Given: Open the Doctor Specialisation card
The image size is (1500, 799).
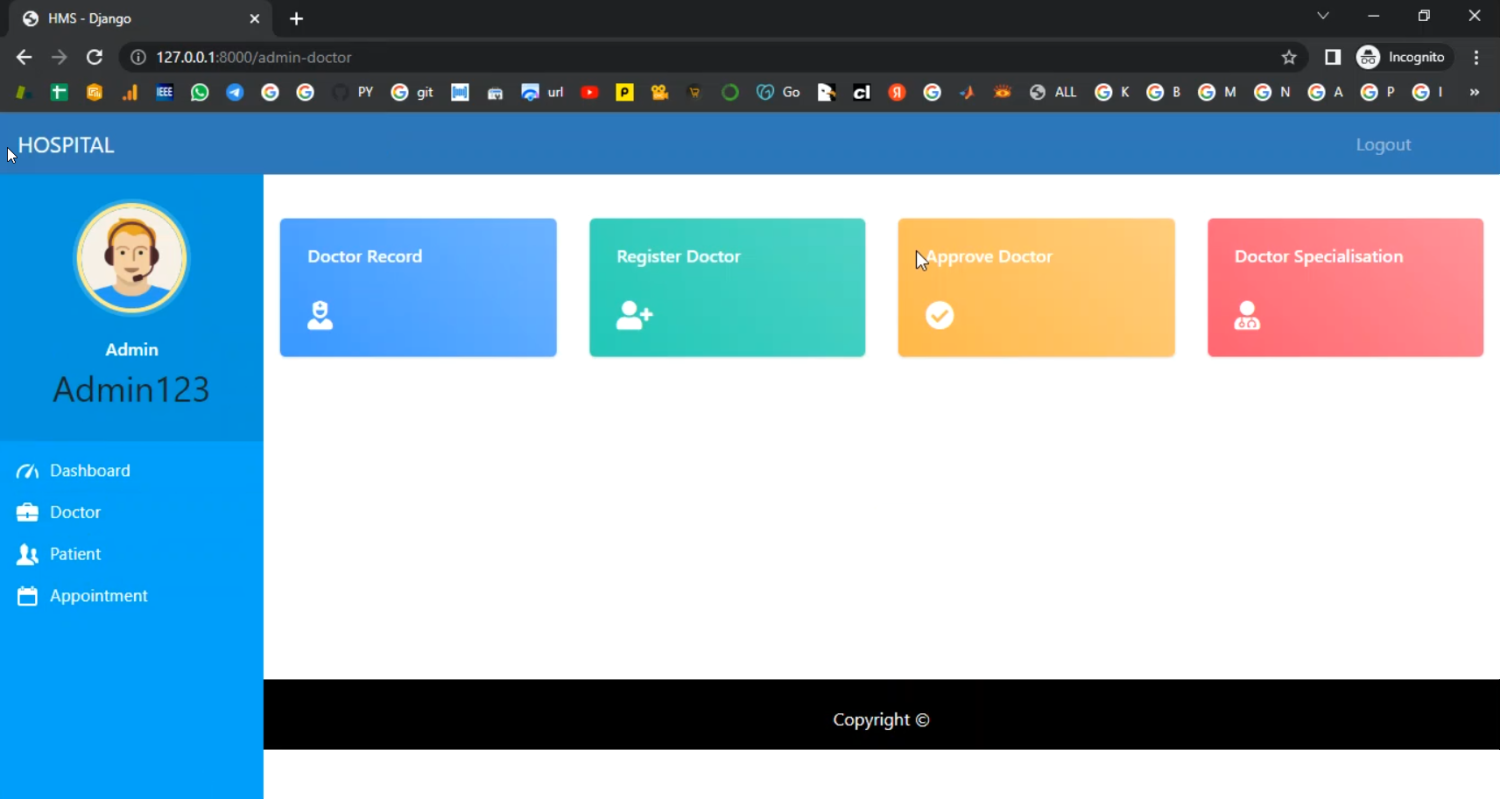Looking at the screenshot, I should [1345, 288].
